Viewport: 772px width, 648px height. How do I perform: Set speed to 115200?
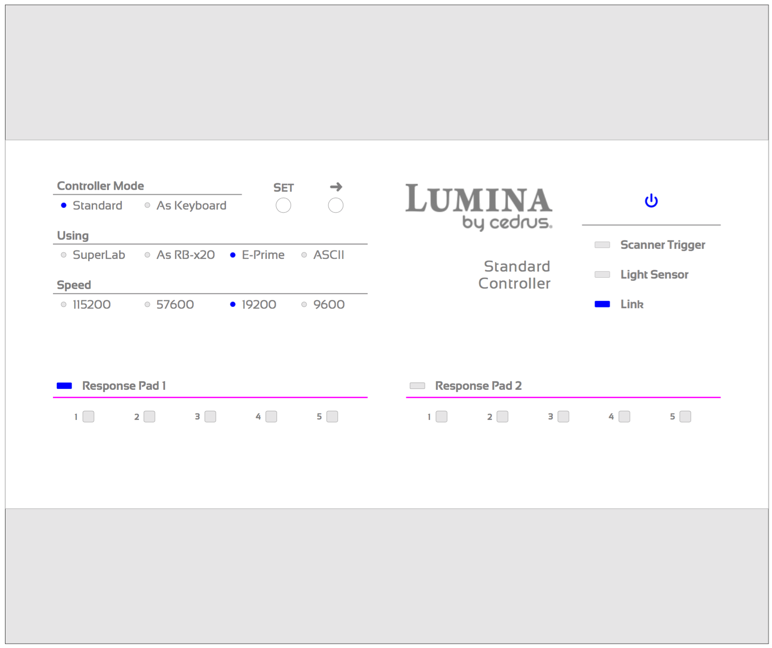click(x=64, y=305)
